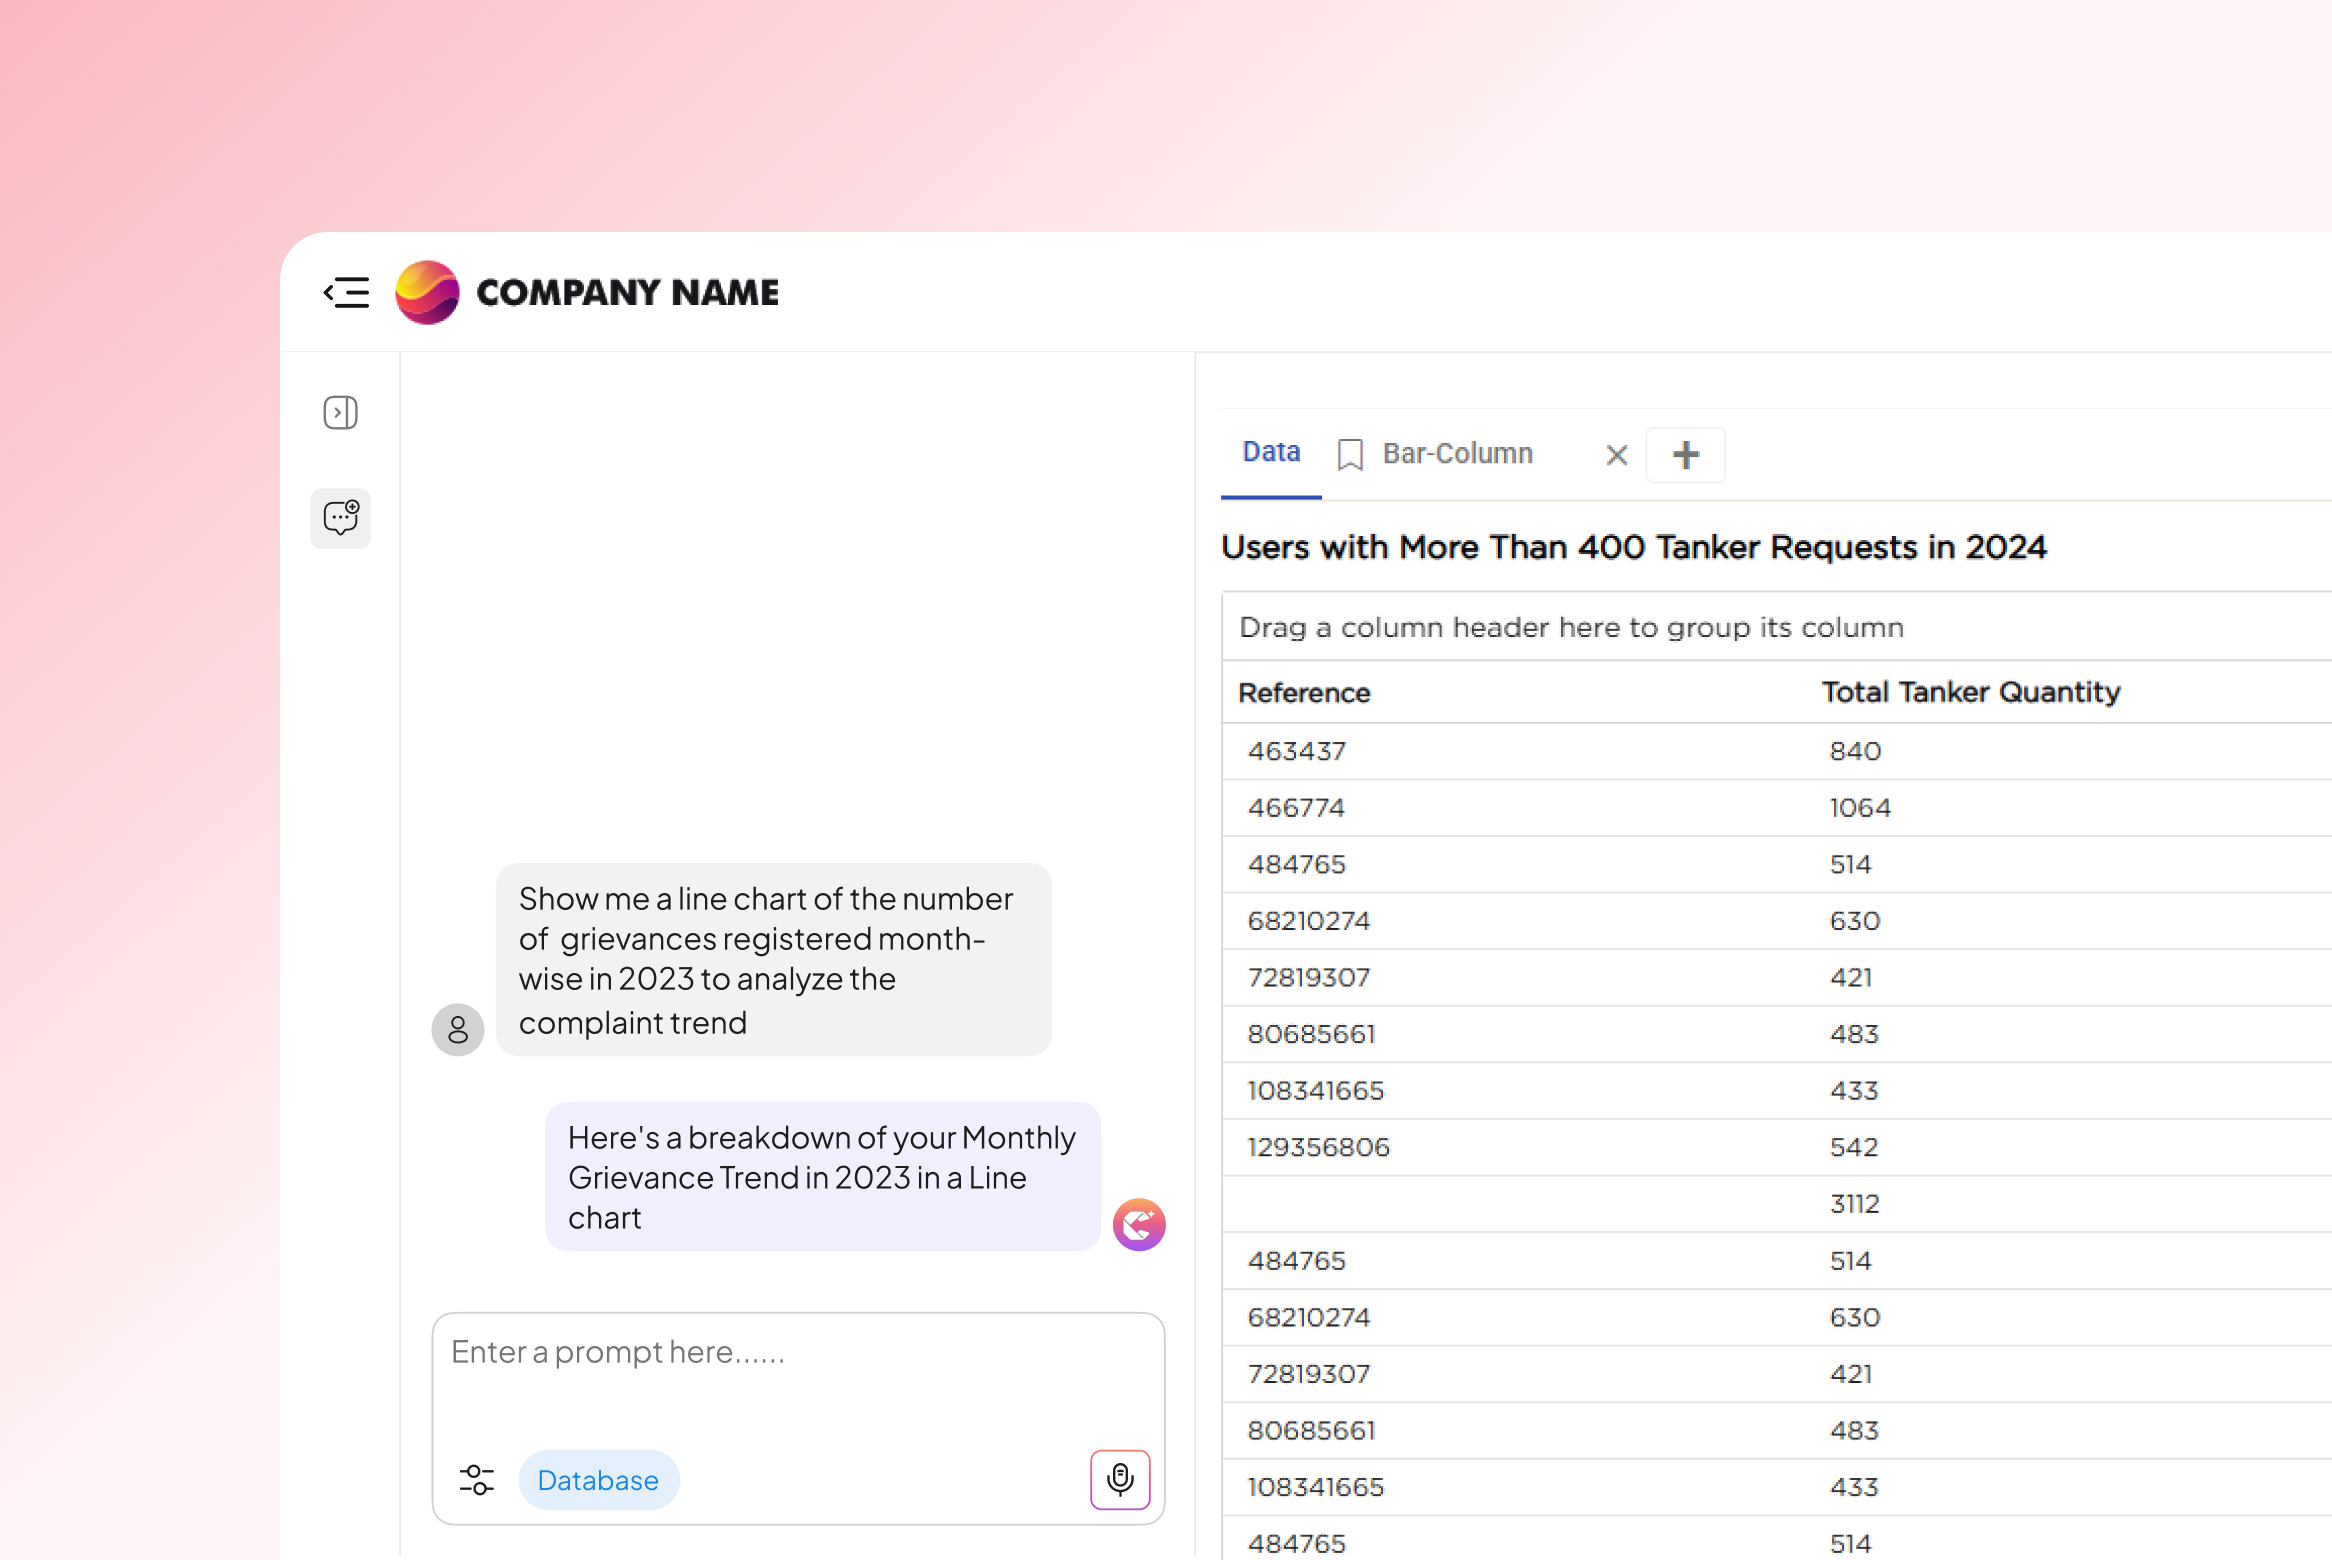Image resolution: width=2332 pixels, height=1560 pixels.
Task: Click the AI magic-wand icon on the response
Action: click(1138, 1224)
